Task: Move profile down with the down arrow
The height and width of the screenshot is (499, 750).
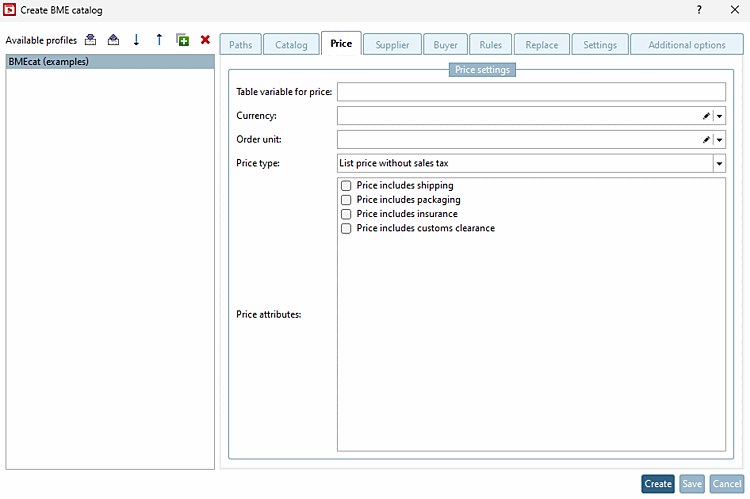Action: point(136,40)
